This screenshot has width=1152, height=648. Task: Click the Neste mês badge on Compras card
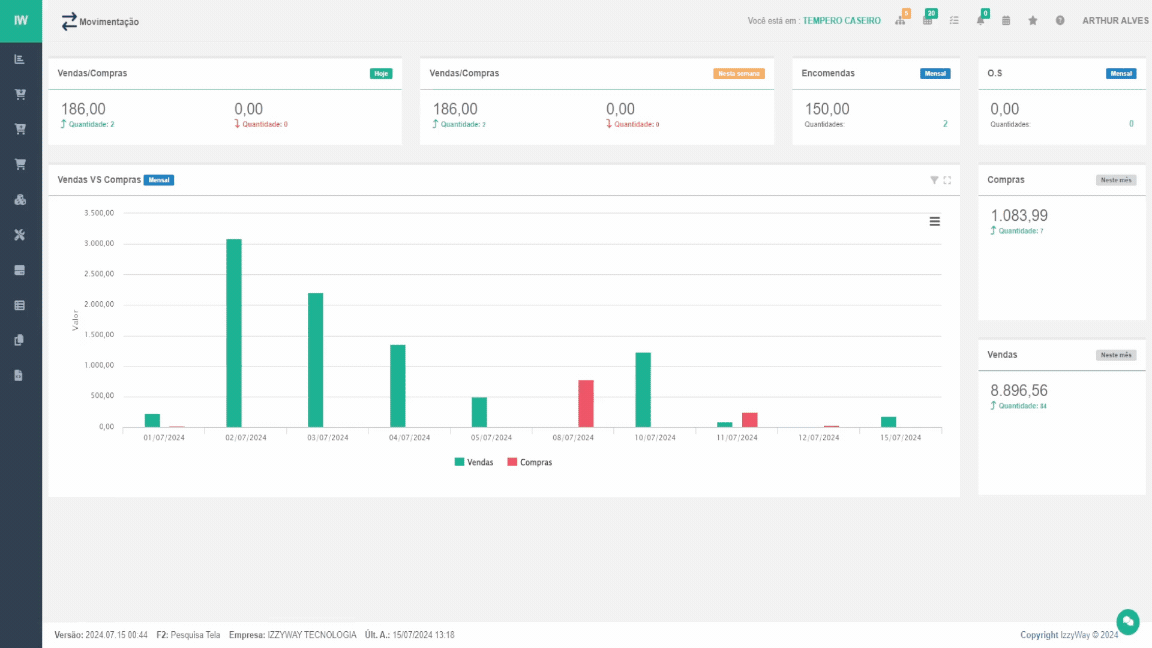pos(1116,180)
